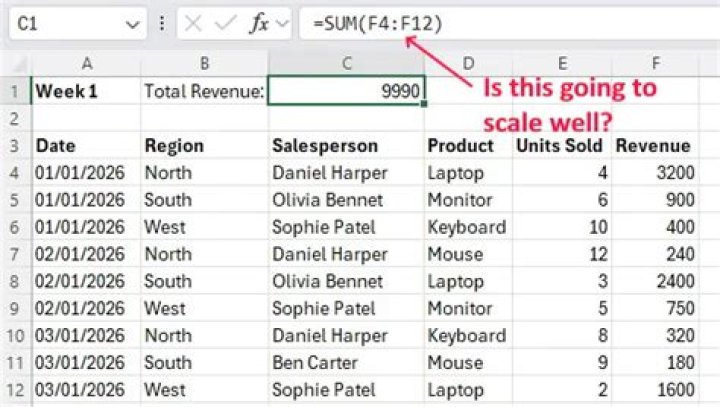Click the 'Revenue' header cell

click(656, 146)
